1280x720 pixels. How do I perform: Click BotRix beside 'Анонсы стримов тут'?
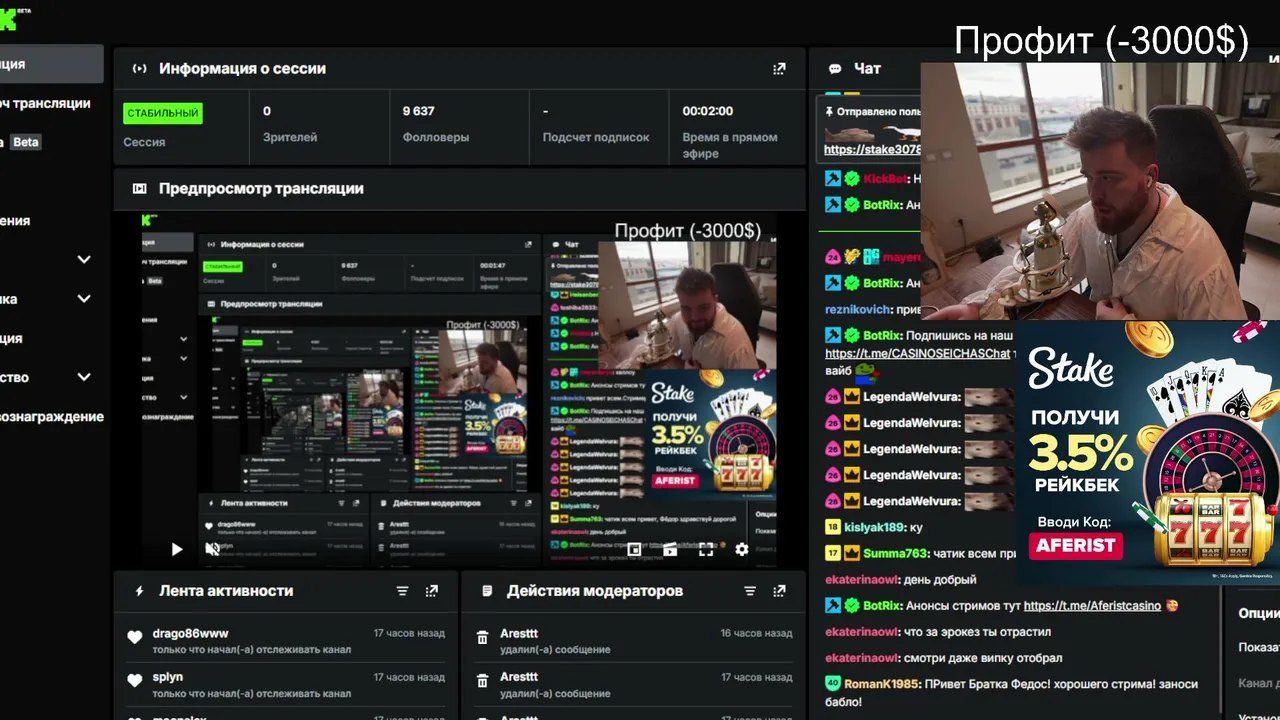883,605
